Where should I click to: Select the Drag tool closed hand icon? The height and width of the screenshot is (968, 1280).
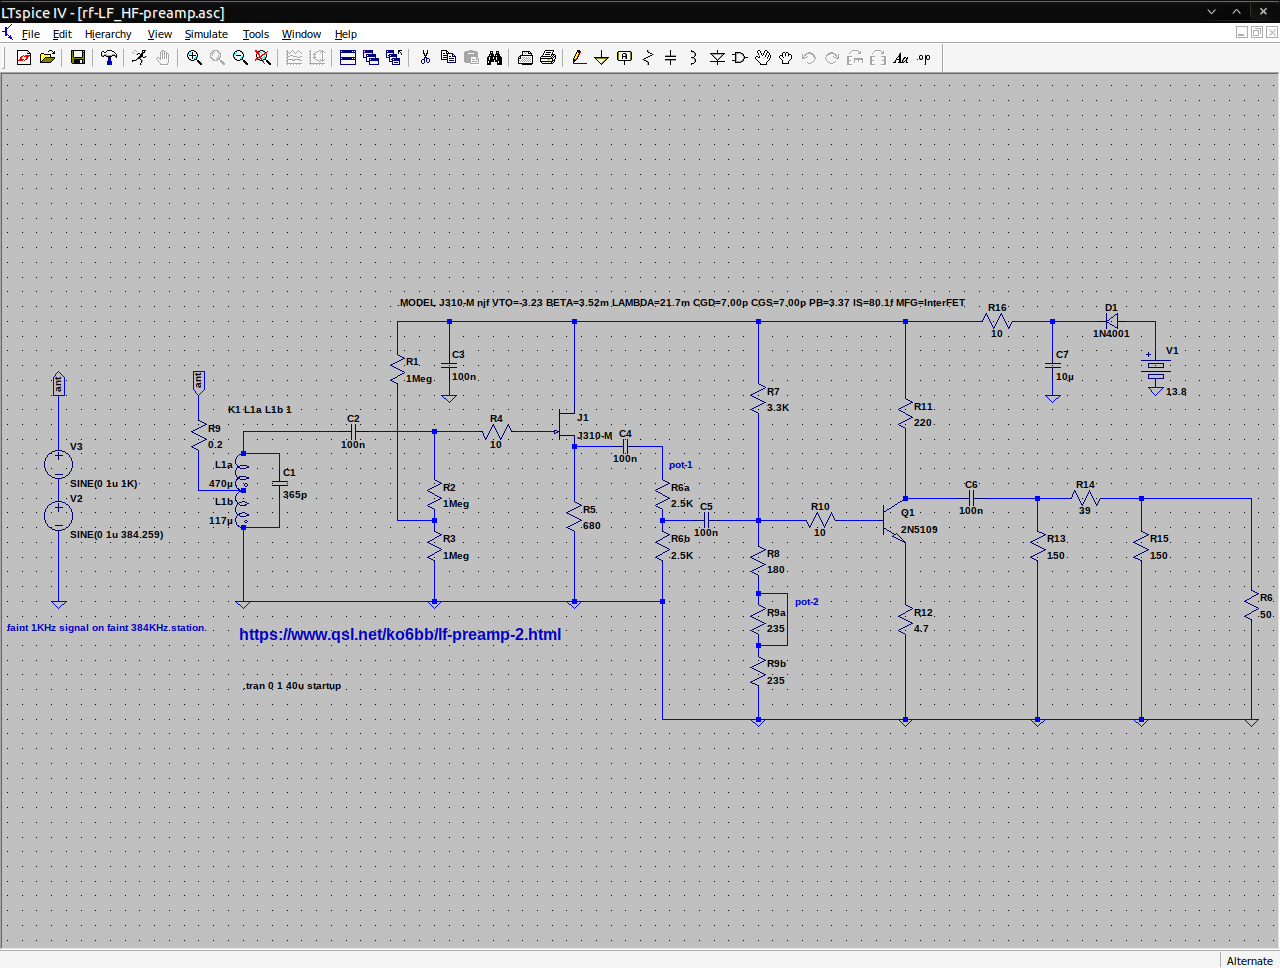point(786,58)
